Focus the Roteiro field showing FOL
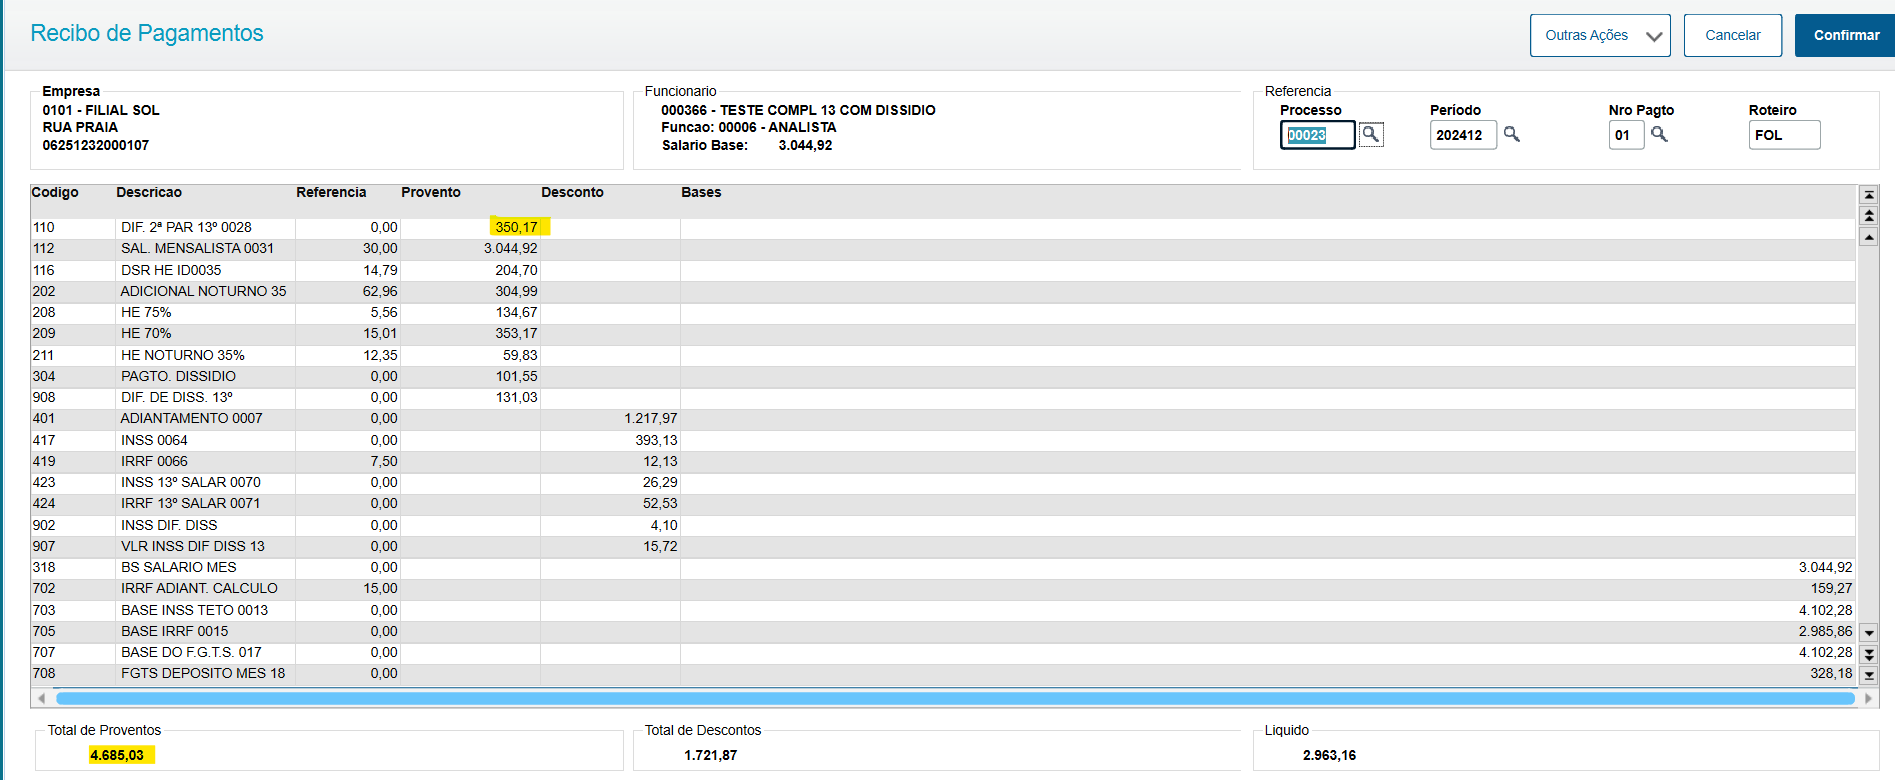This screenshot has height=780, width=1895. pyautogui.click(x=1784, y=135)
